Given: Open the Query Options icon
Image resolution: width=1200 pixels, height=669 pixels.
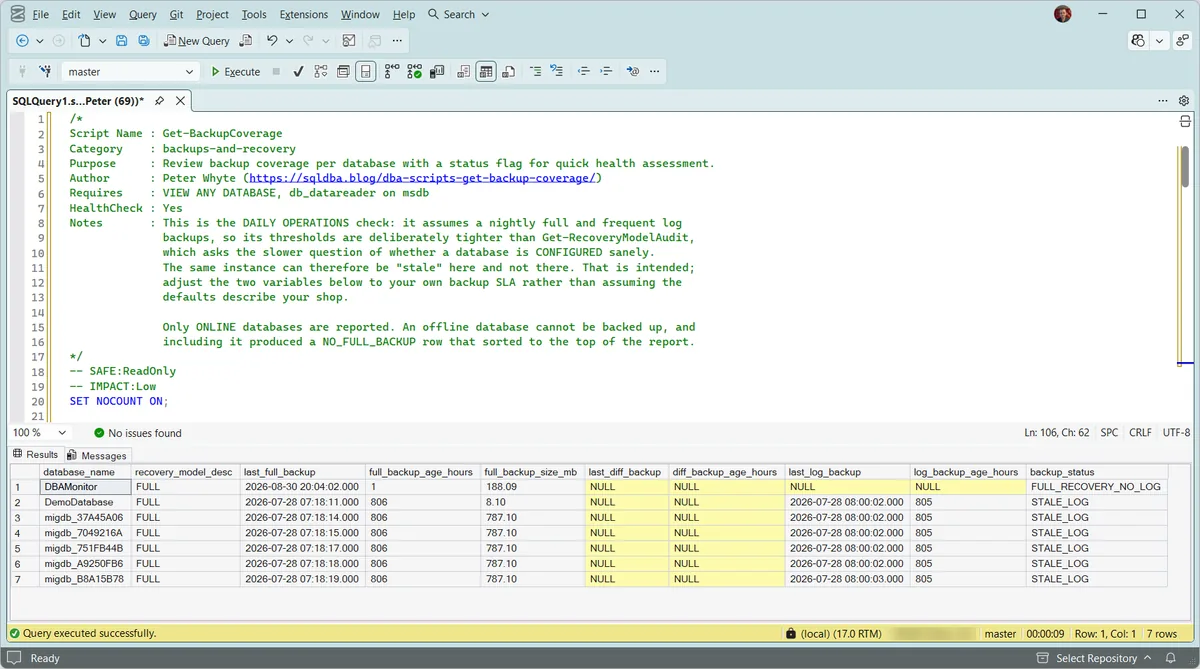Looking at the screenshot, I should (343, 72).
